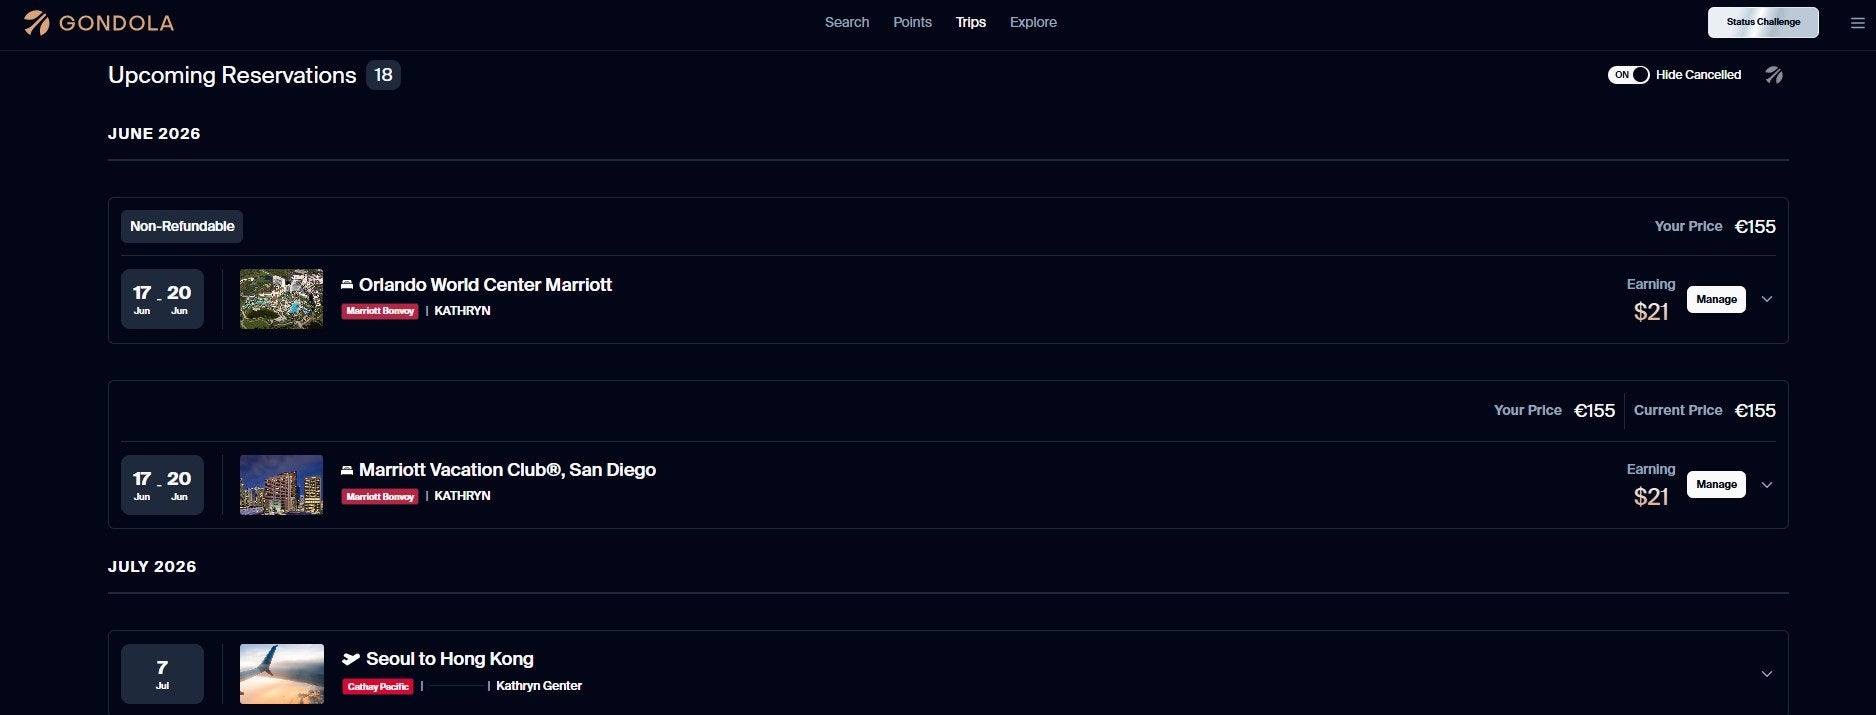Click the JUNE 2026 section header

(154, 134)
